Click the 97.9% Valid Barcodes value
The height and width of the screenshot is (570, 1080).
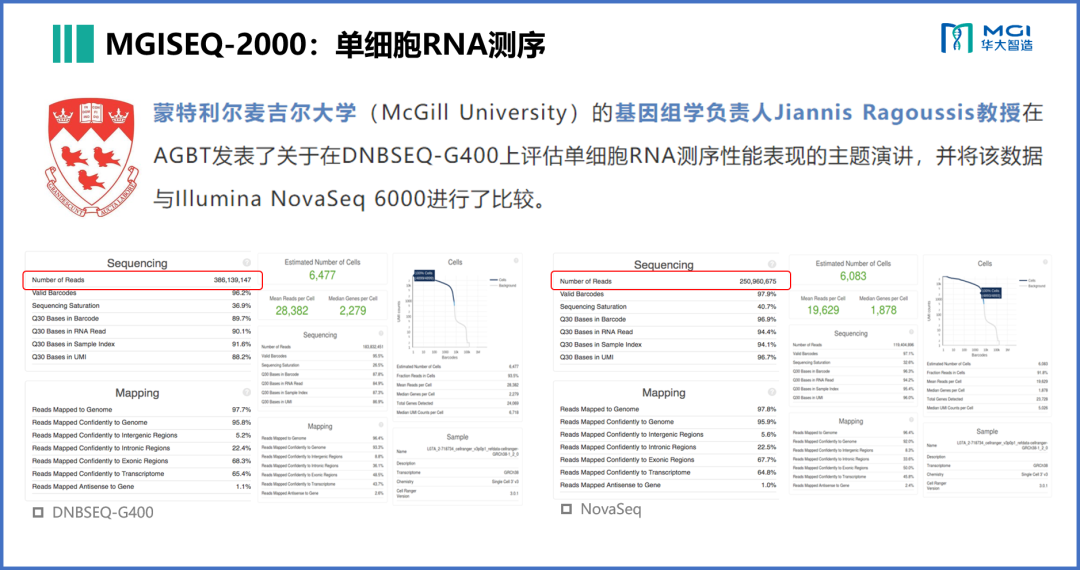pyautogui.click(x=767, y=294)
